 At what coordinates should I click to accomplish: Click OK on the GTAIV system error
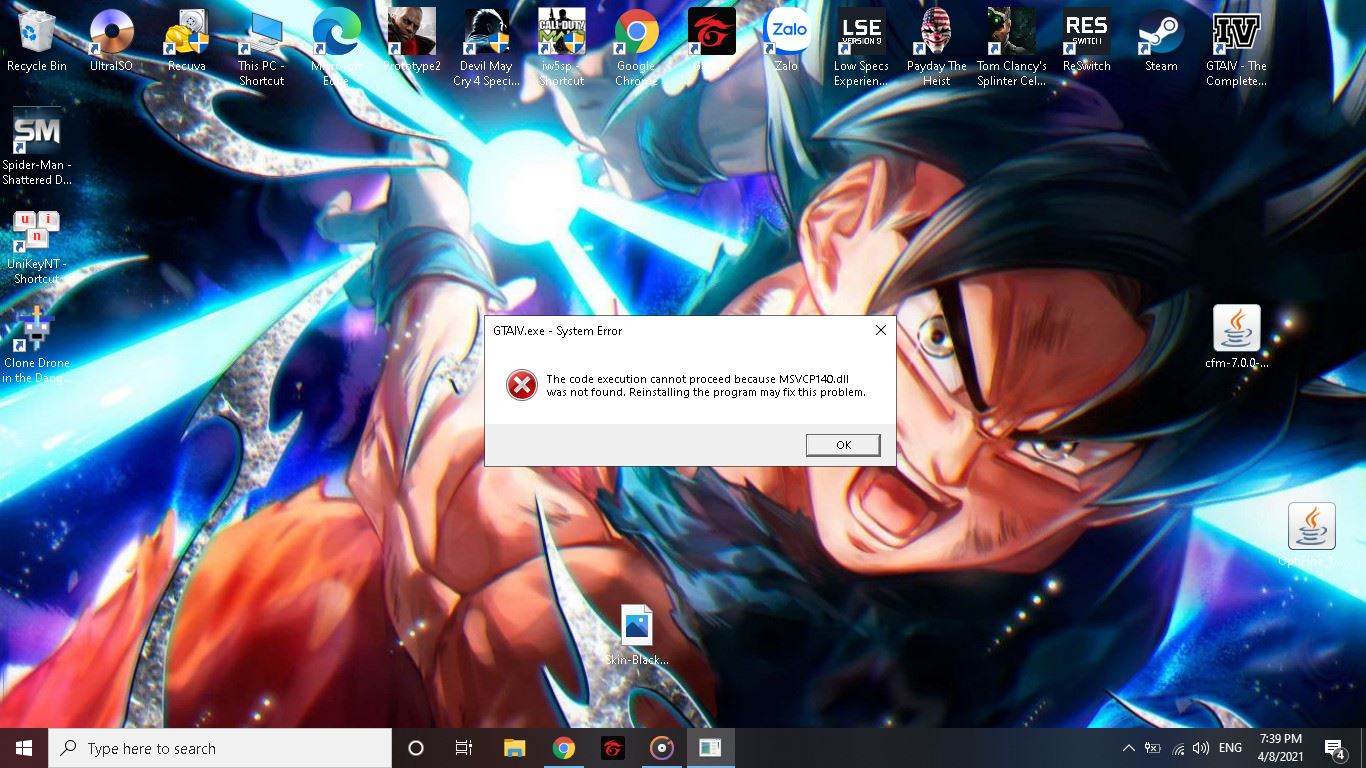pos(842,445)
